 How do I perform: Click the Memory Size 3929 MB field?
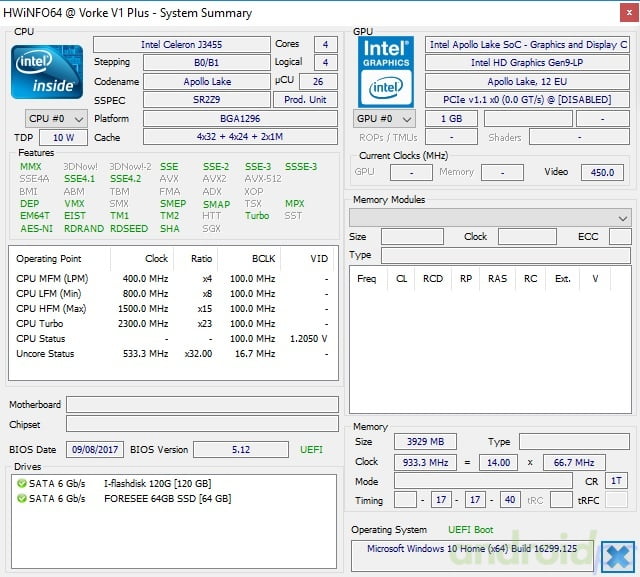coord(425,442)
